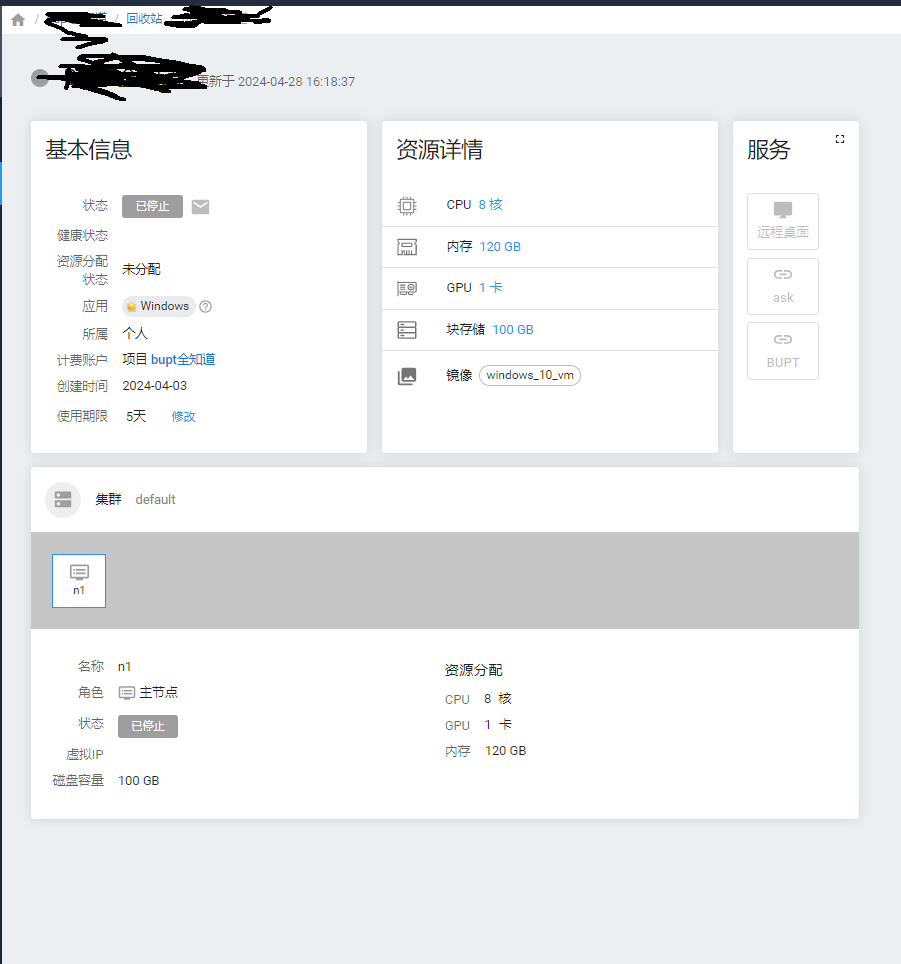Click the block storage icon
Viewport: 901px width, 964px height.
coord(407,330)
